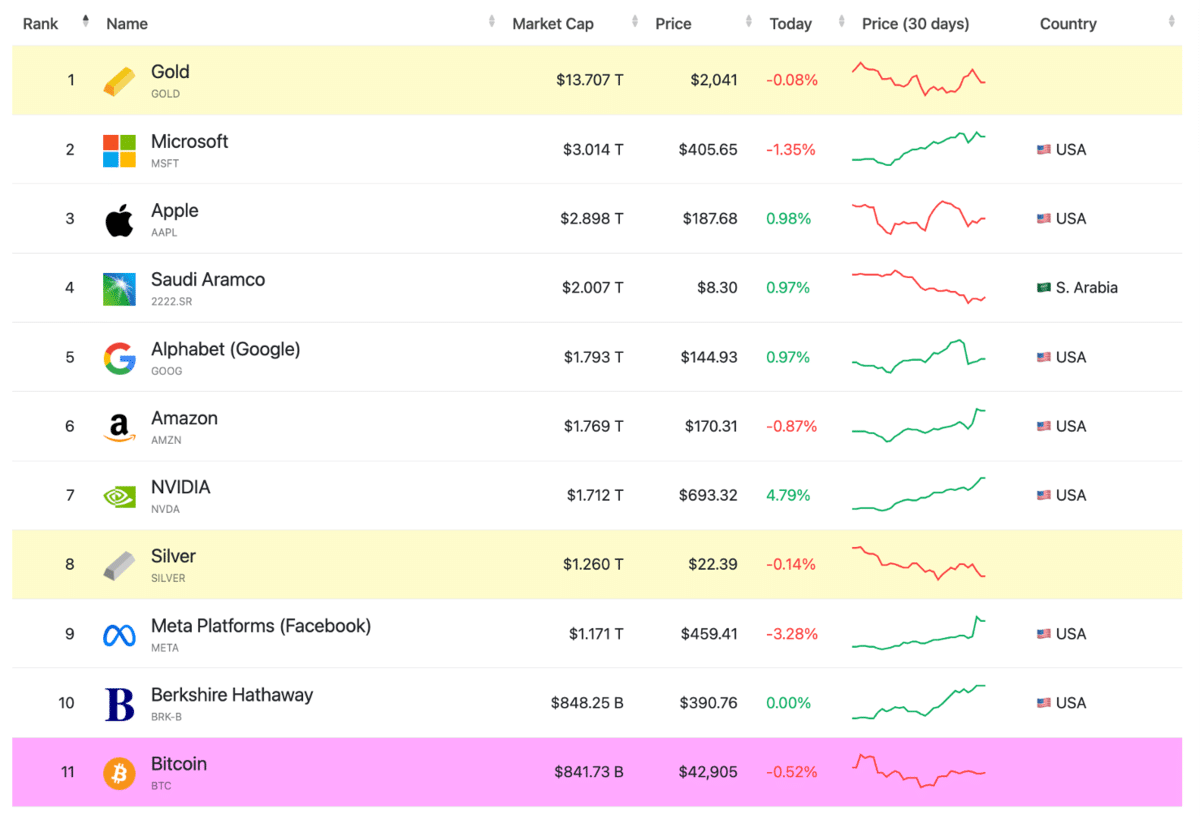Open the Amazon company link
1200x816 pixels.
(x=184, y=418)
